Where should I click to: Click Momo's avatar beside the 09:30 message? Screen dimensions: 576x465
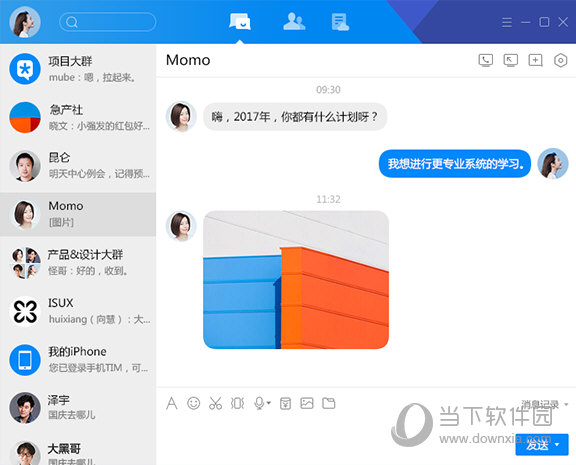[x=181, y=116]
